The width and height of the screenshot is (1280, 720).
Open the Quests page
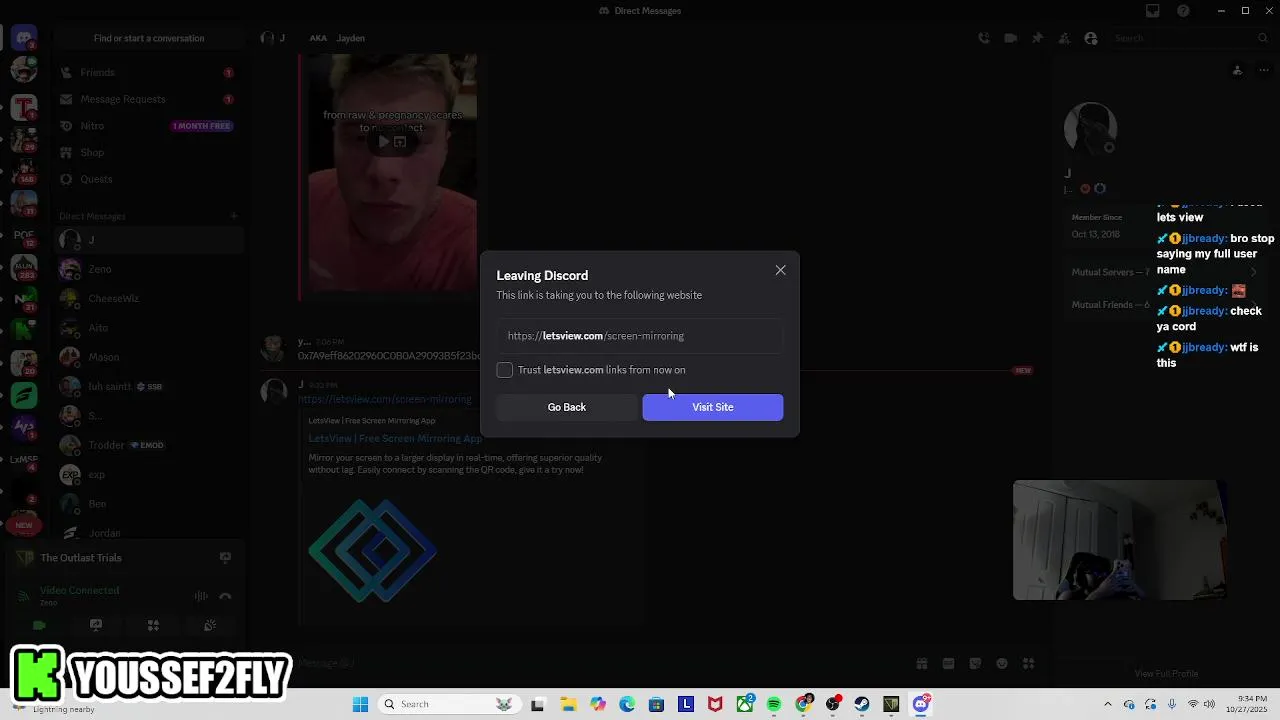tap(148, 179)
